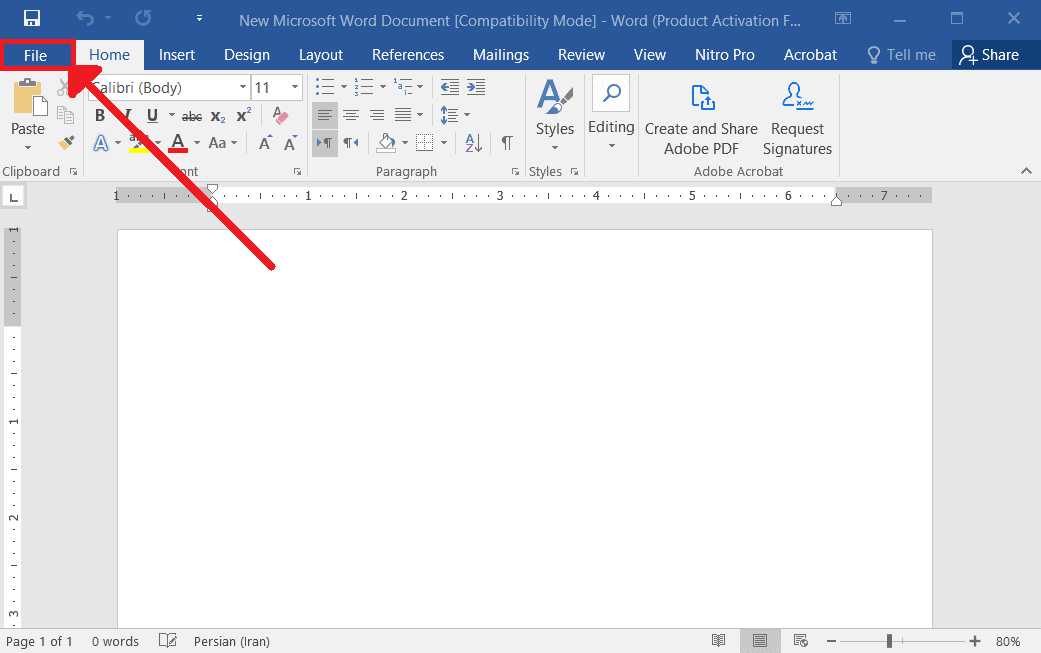Image resolution: width=1041 pixels, height=653 pixels.
Task: Click the Share button
Action: coord(989,55)
